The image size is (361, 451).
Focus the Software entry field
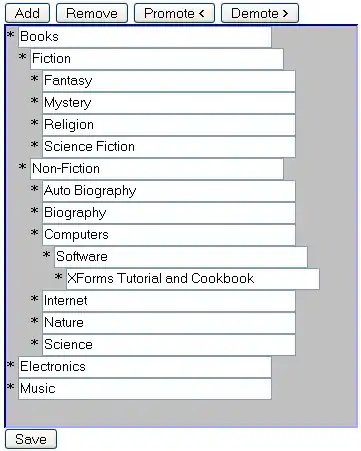(x=181, y=257)
